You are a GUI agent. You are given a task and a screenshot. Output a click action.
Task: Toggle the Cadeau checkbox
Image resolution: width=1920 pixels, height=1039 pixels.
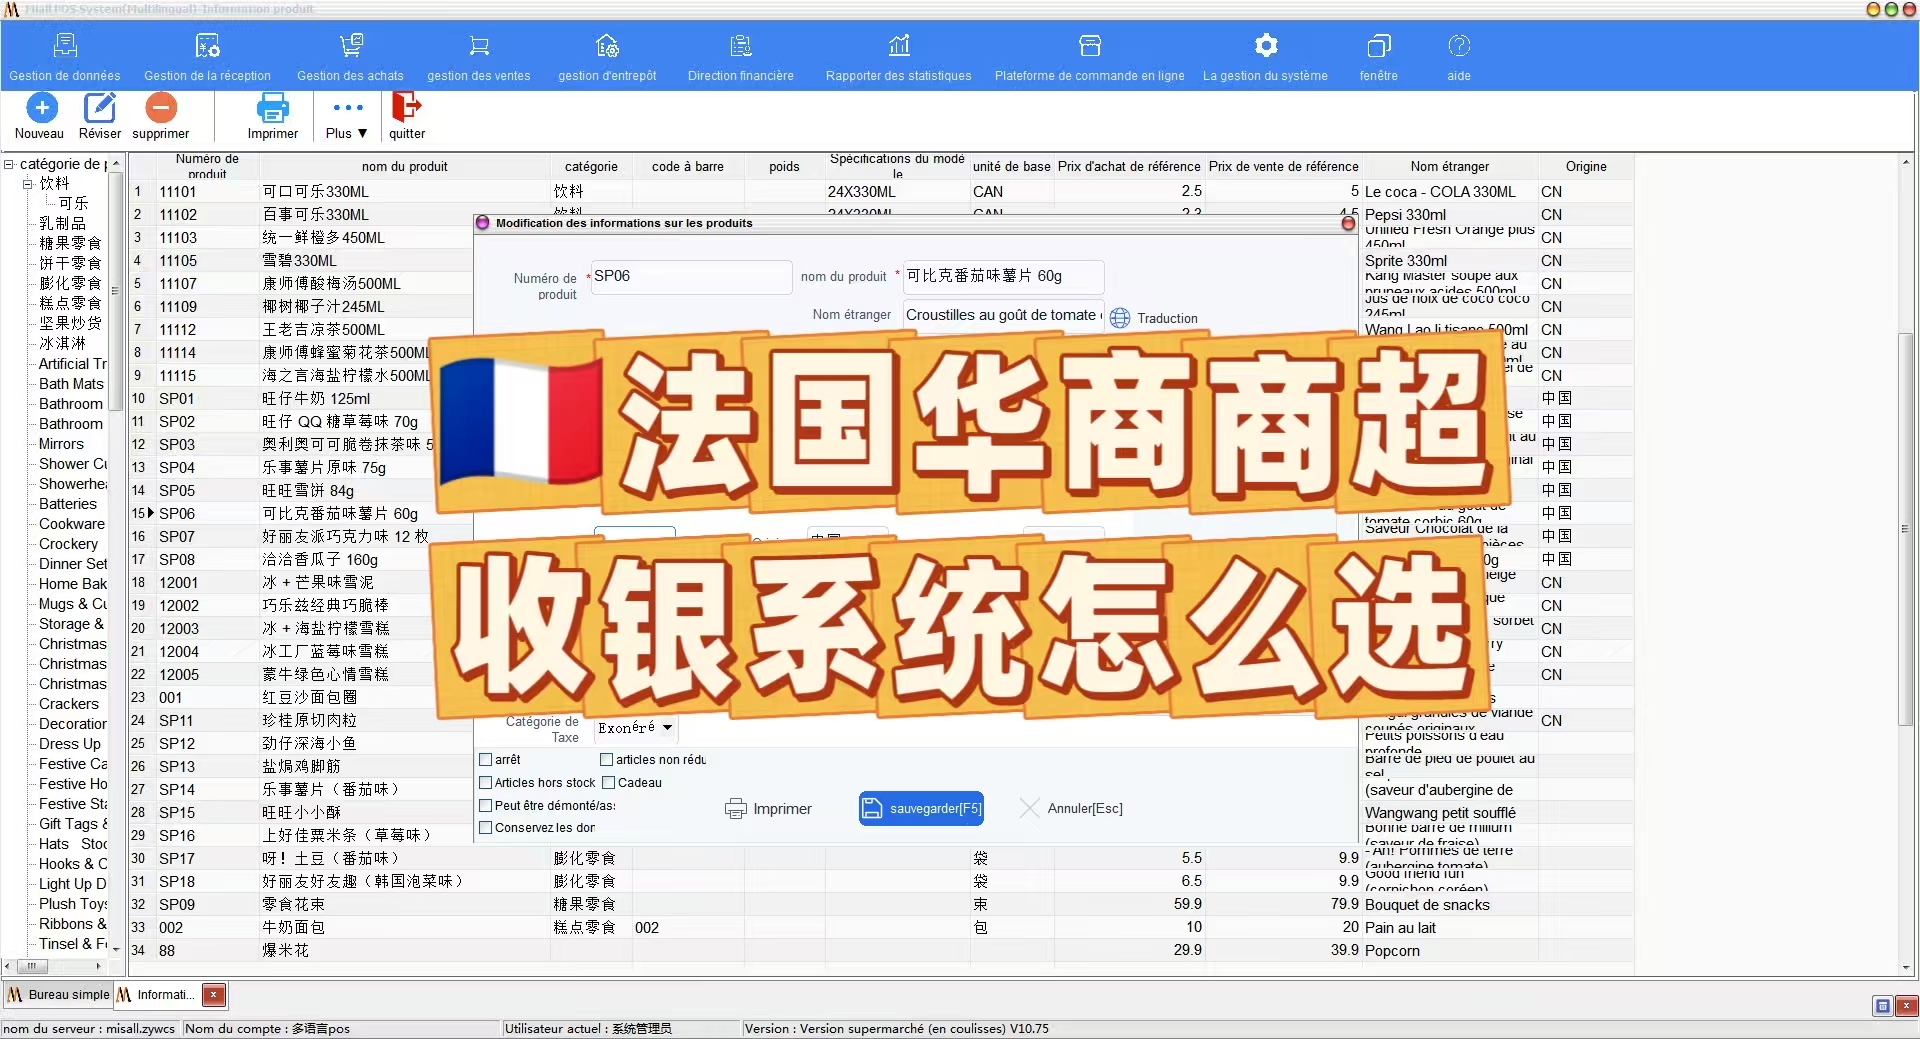pos(608,783)
